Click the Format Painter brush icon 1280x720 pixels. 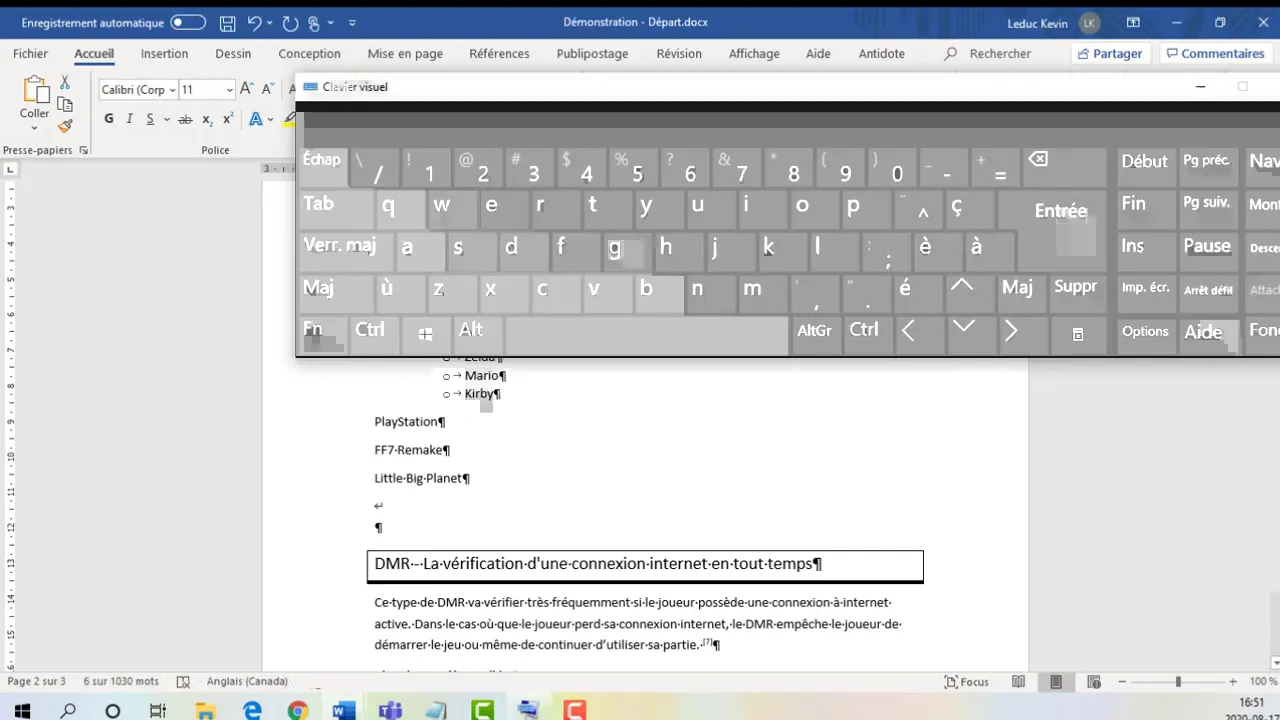[65, 126]
